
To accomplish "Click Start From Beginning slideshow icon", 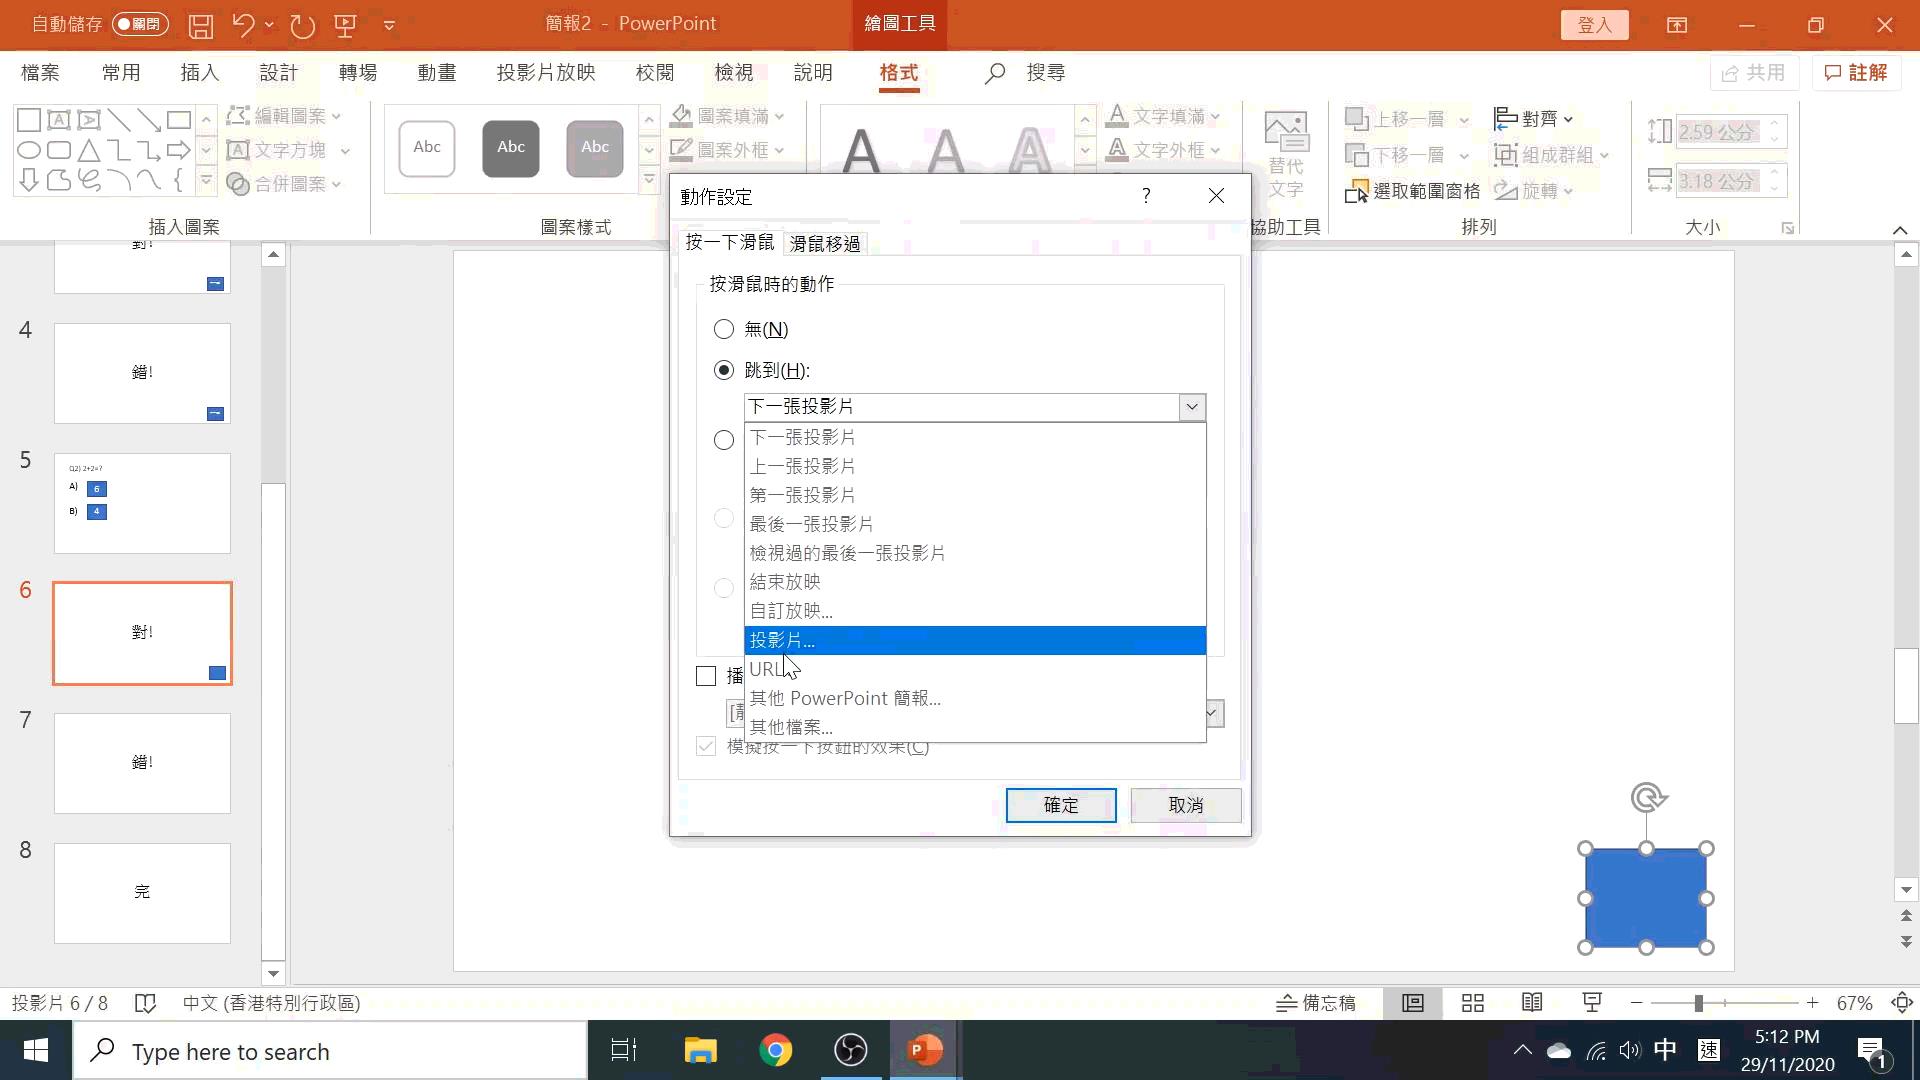I will pos(345,25).
